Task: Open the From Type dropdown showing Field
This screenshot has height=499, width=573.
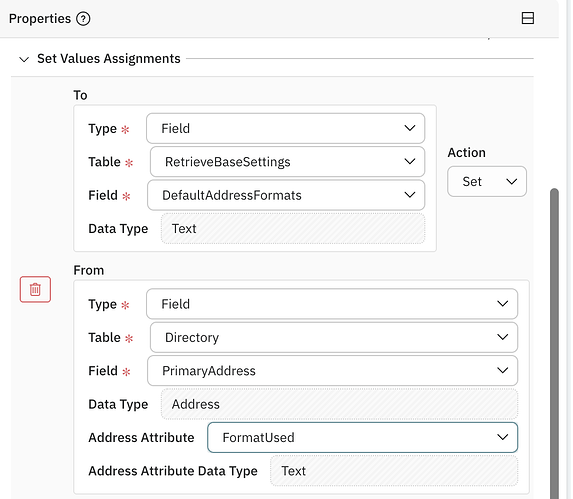Action: click(332, 304)
